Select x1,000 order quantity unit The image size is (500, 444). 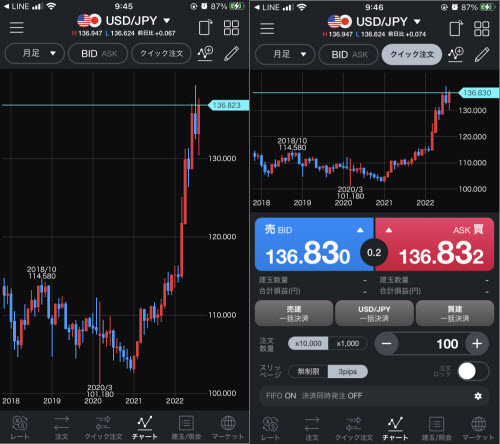[x=348, y=343]
